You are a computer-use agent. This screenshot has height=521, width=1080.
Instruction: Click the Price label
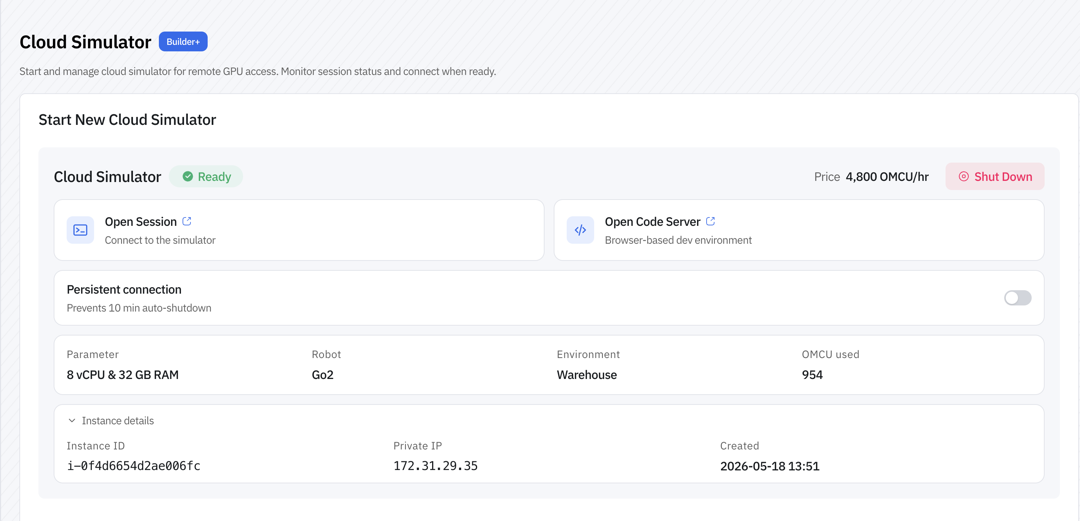pyautogui.click(x=827, y=176)
